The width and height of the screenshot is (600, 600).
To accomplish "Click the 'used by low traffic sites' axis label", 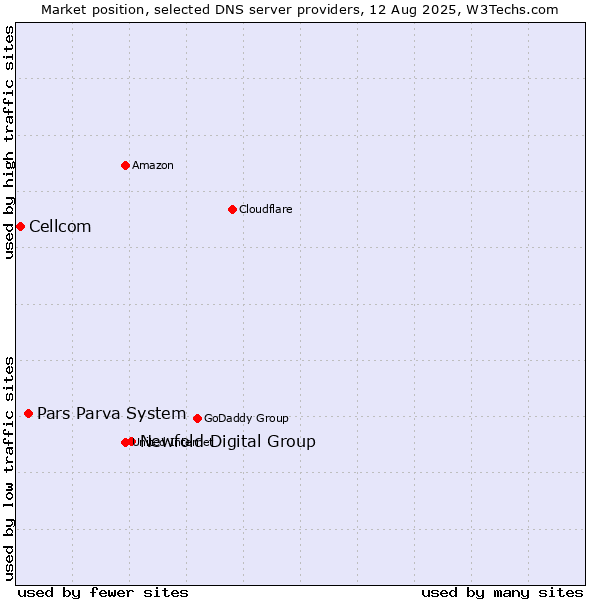I will tap(8, 469).
